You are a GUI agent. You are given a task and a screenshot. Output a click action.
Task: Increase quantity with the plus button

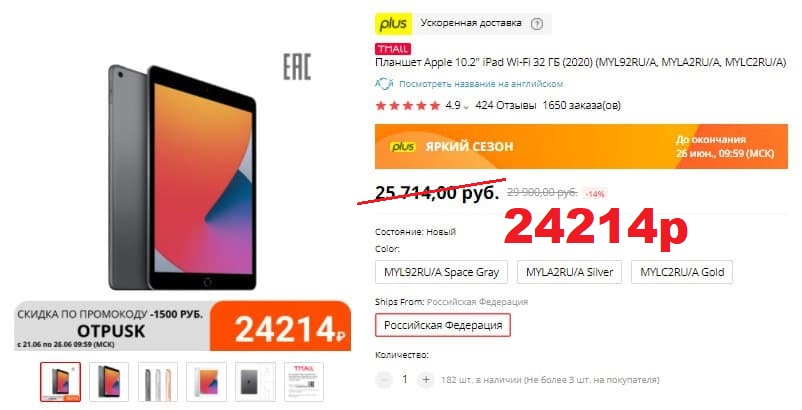426,380
